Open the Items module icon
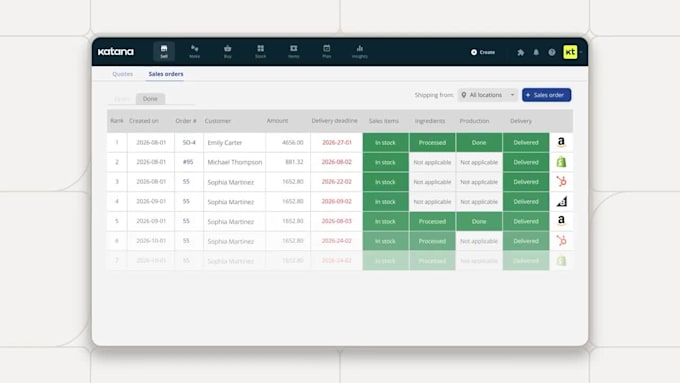 [x=294, y=51]
